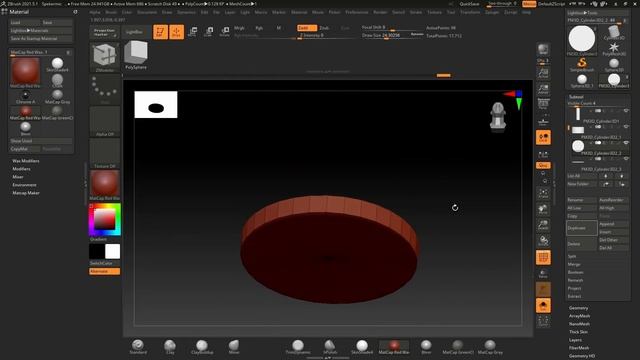
Task: Click the Delete subtool button
Action: point(582,244)
